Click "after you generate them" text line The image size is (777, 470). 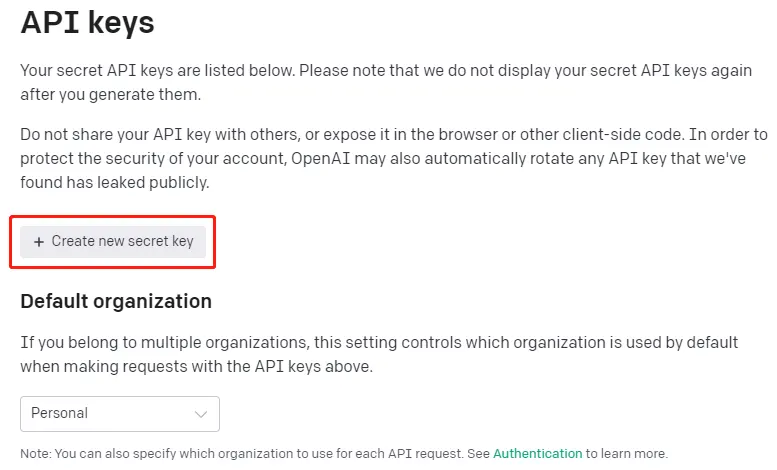(x=110, y=95)
